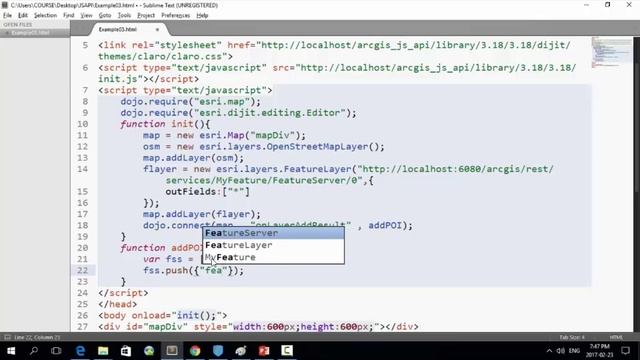Open the File menu

tap(7, 16)
